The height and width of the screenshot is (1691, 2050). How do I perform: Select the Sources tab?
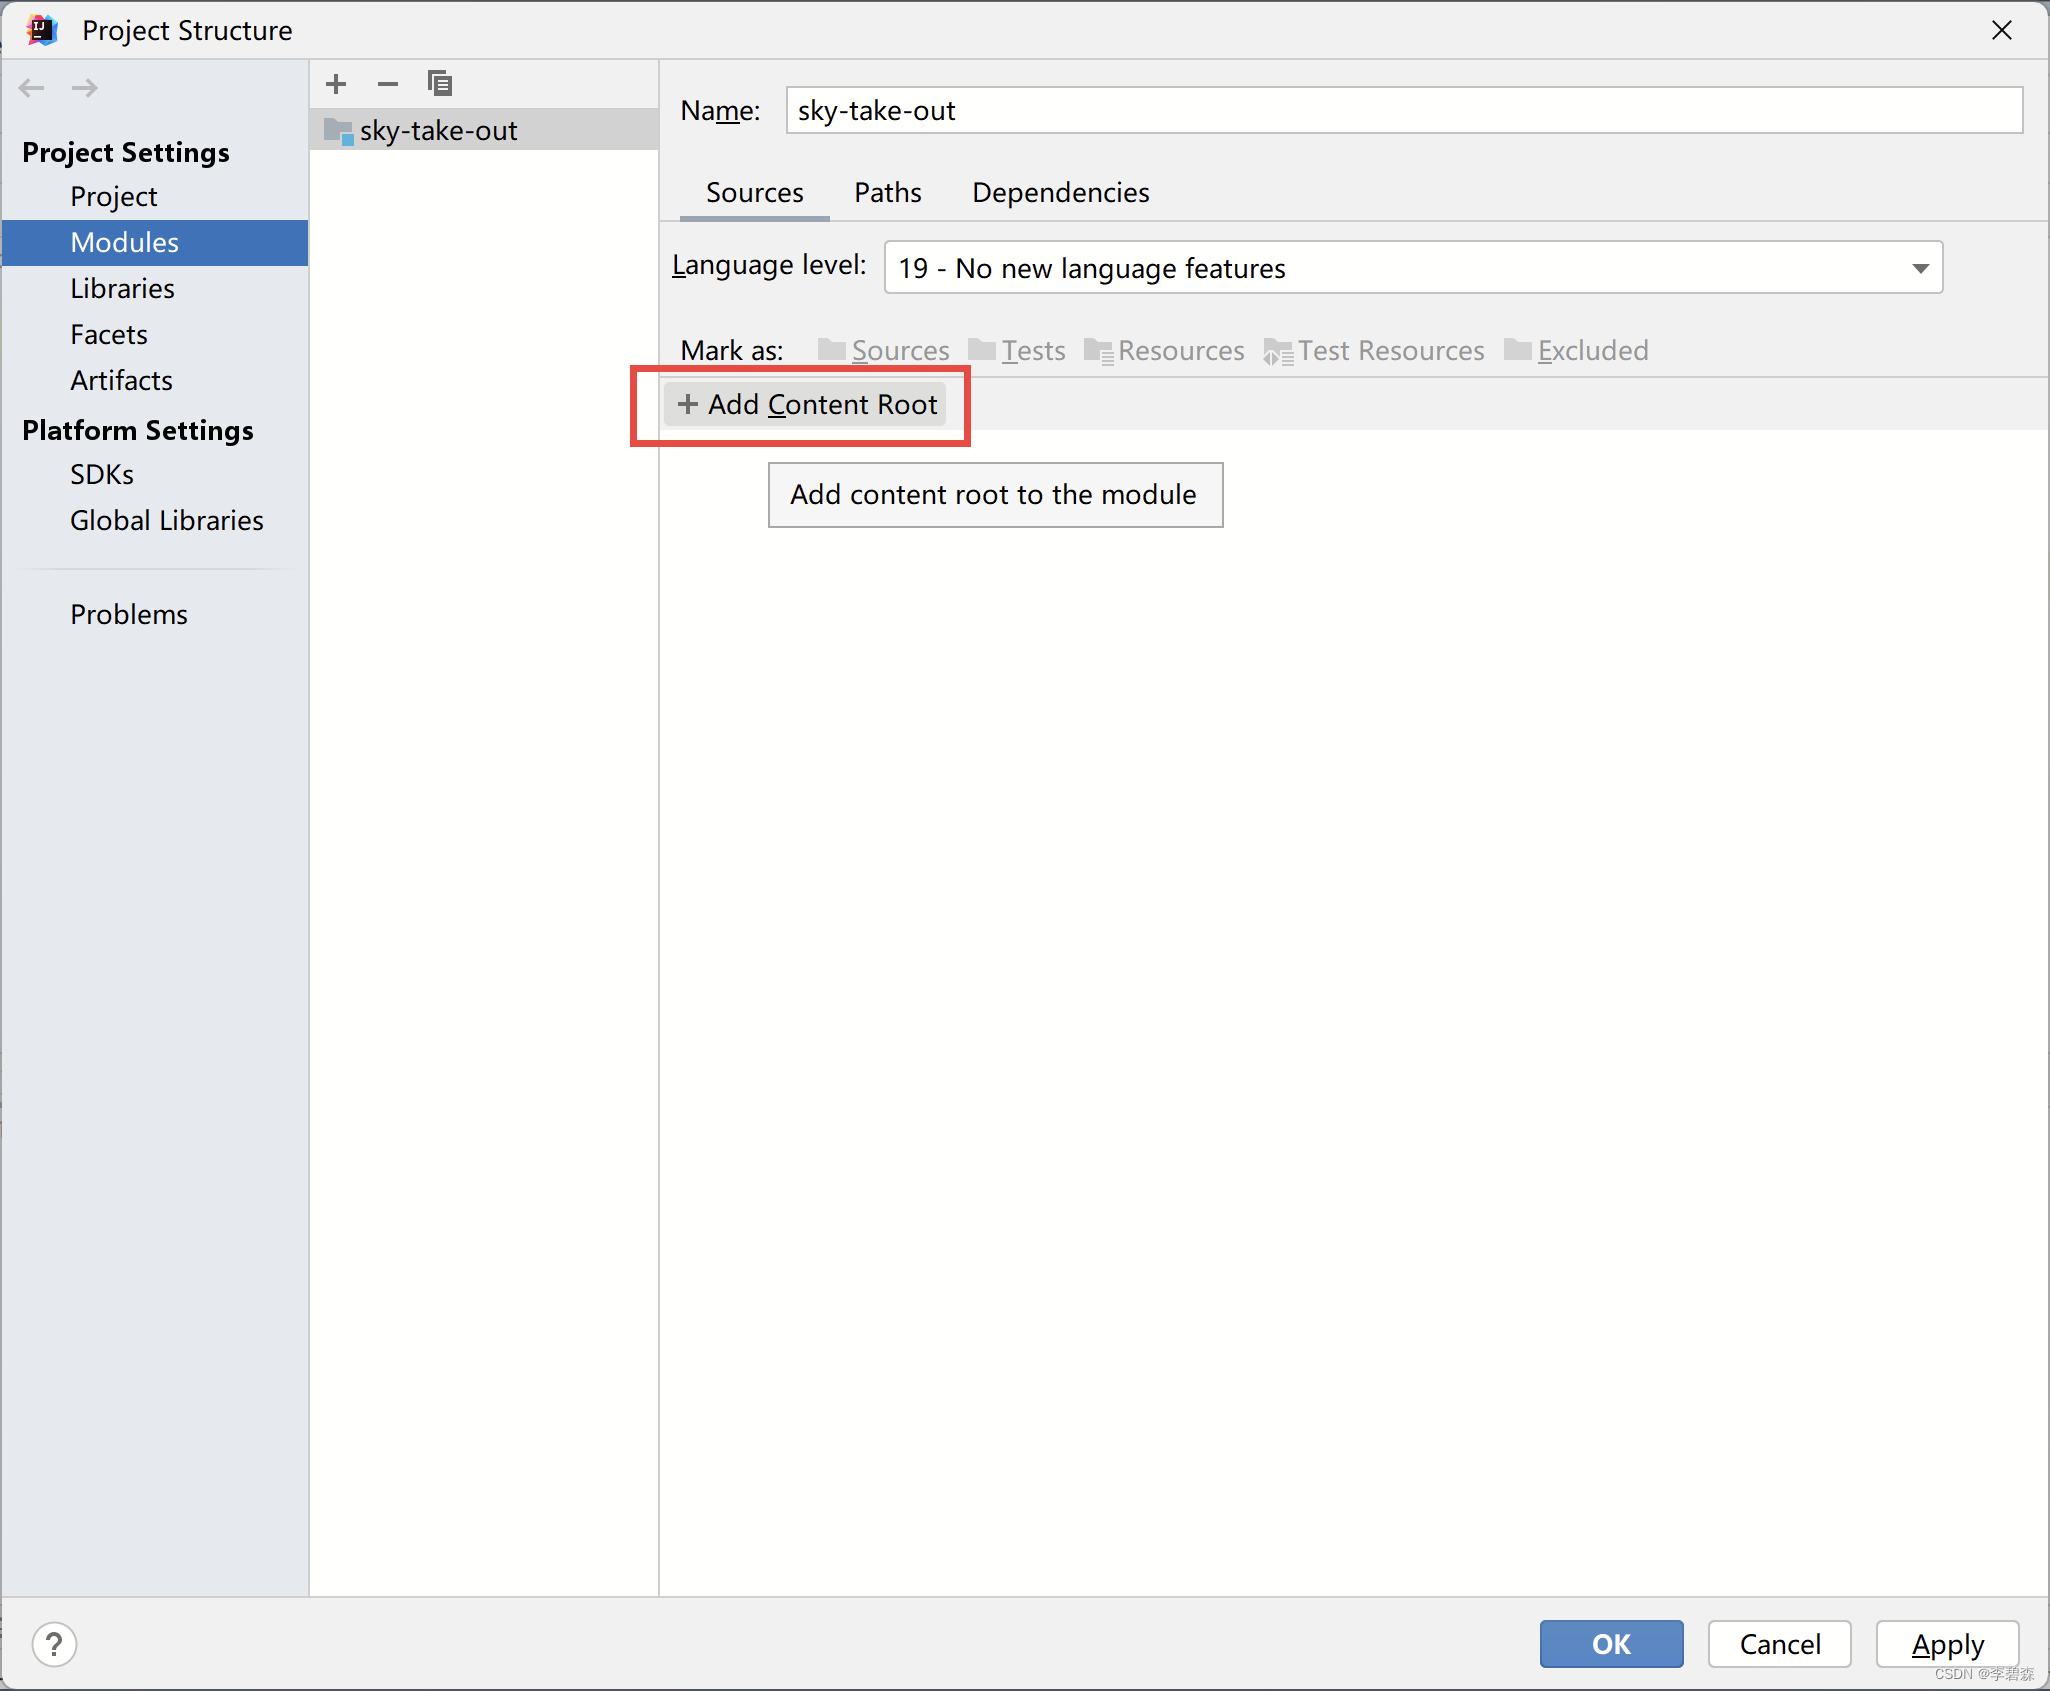pyautogui.click(x=754, y=192)
